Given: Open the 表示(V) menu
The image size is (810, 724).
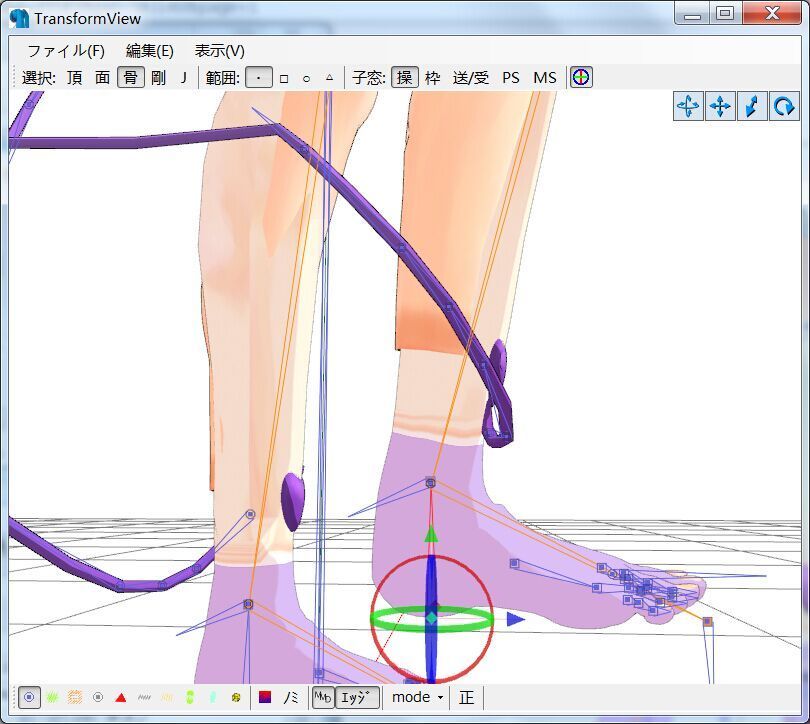Looking at the screenshot, I should point(219,50).
